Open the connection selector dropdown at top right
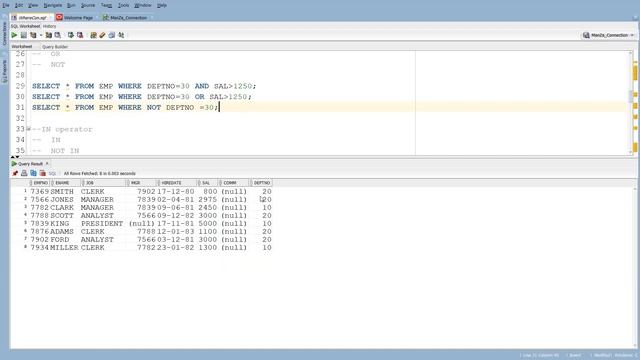 pos(609,36)
